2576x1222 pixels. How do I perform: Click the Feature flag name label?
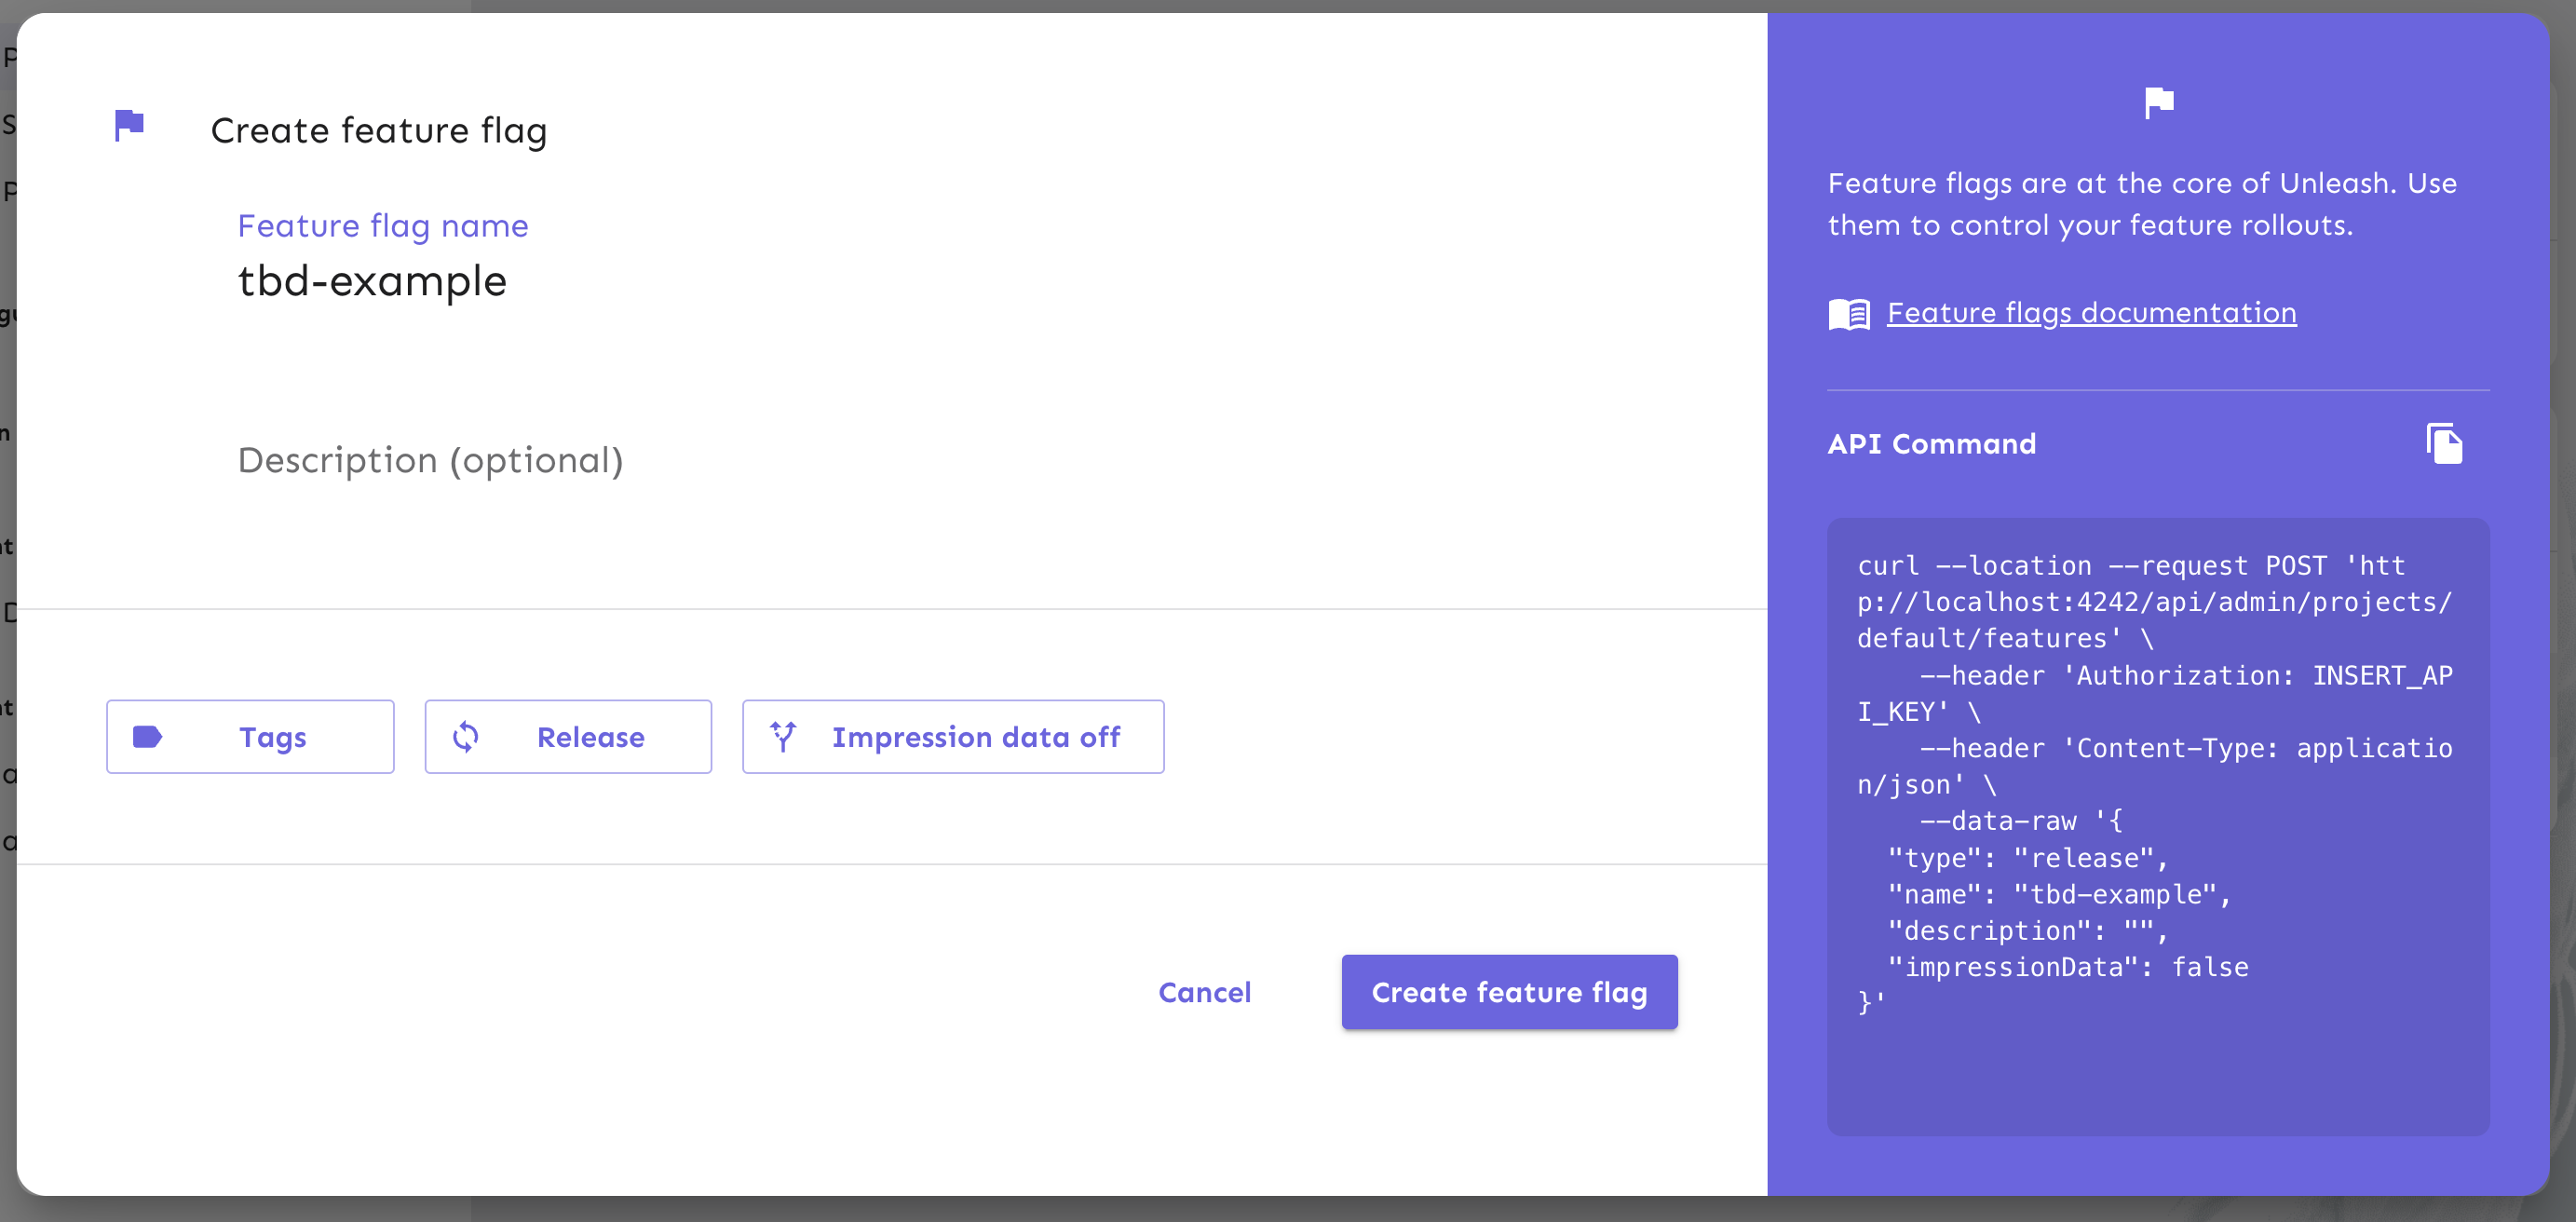click(x=383, y=225)
